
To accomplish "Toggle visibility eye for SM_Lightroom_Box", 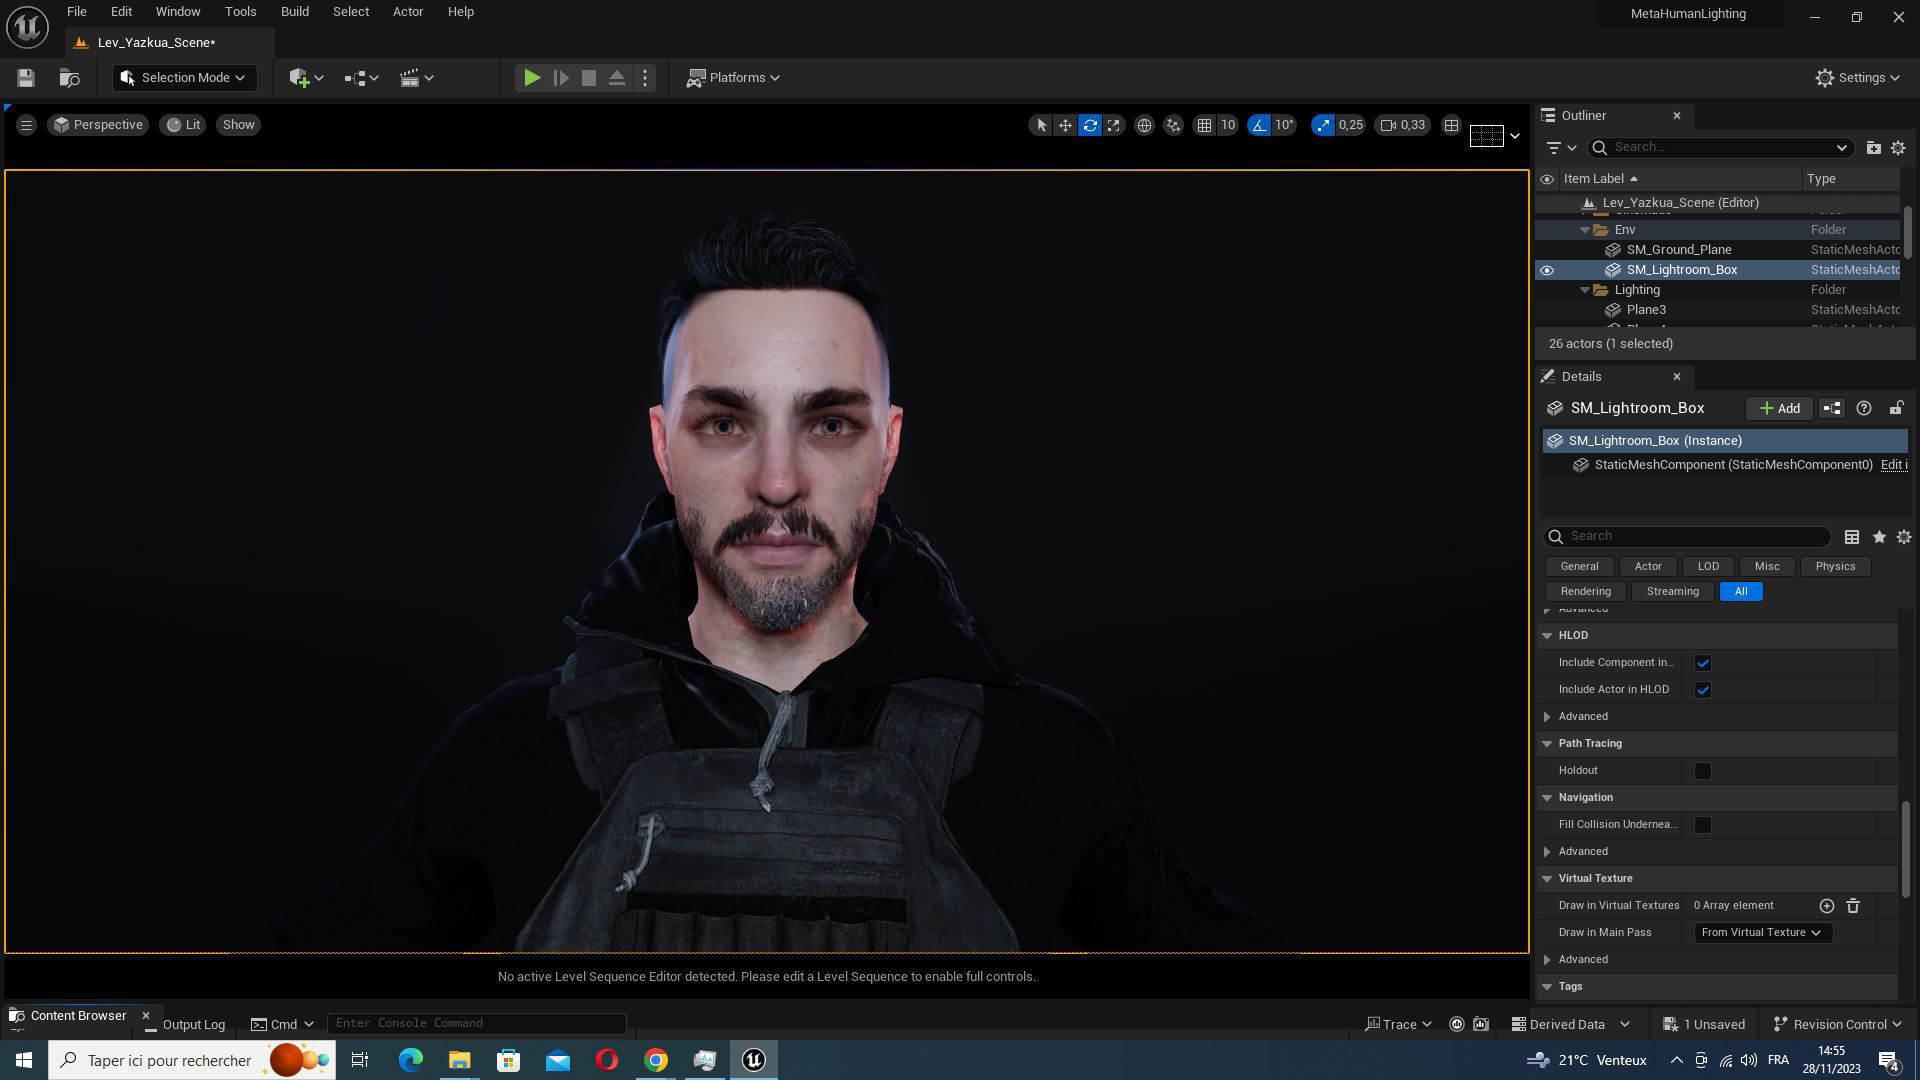I will 1547,270.
